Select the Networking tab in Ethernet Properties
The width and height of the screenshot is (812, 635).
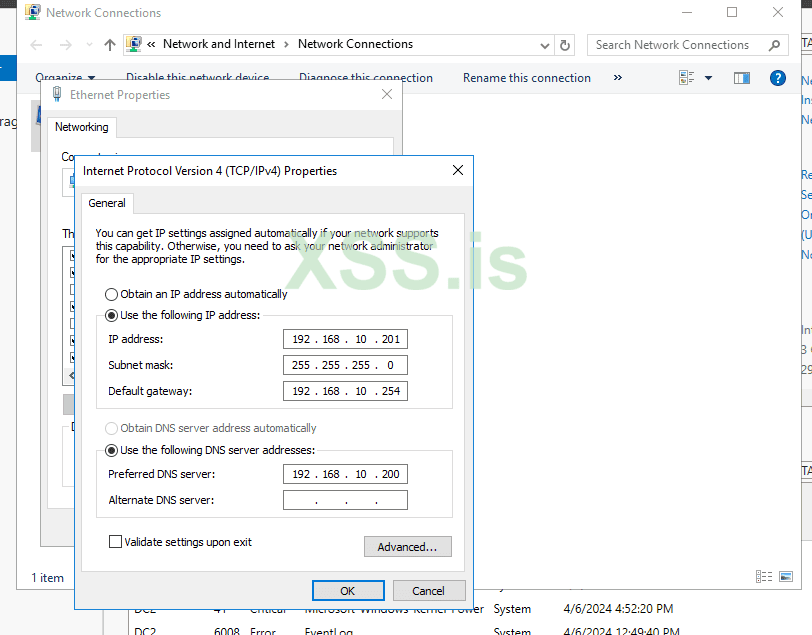click(x=82, y=127)
